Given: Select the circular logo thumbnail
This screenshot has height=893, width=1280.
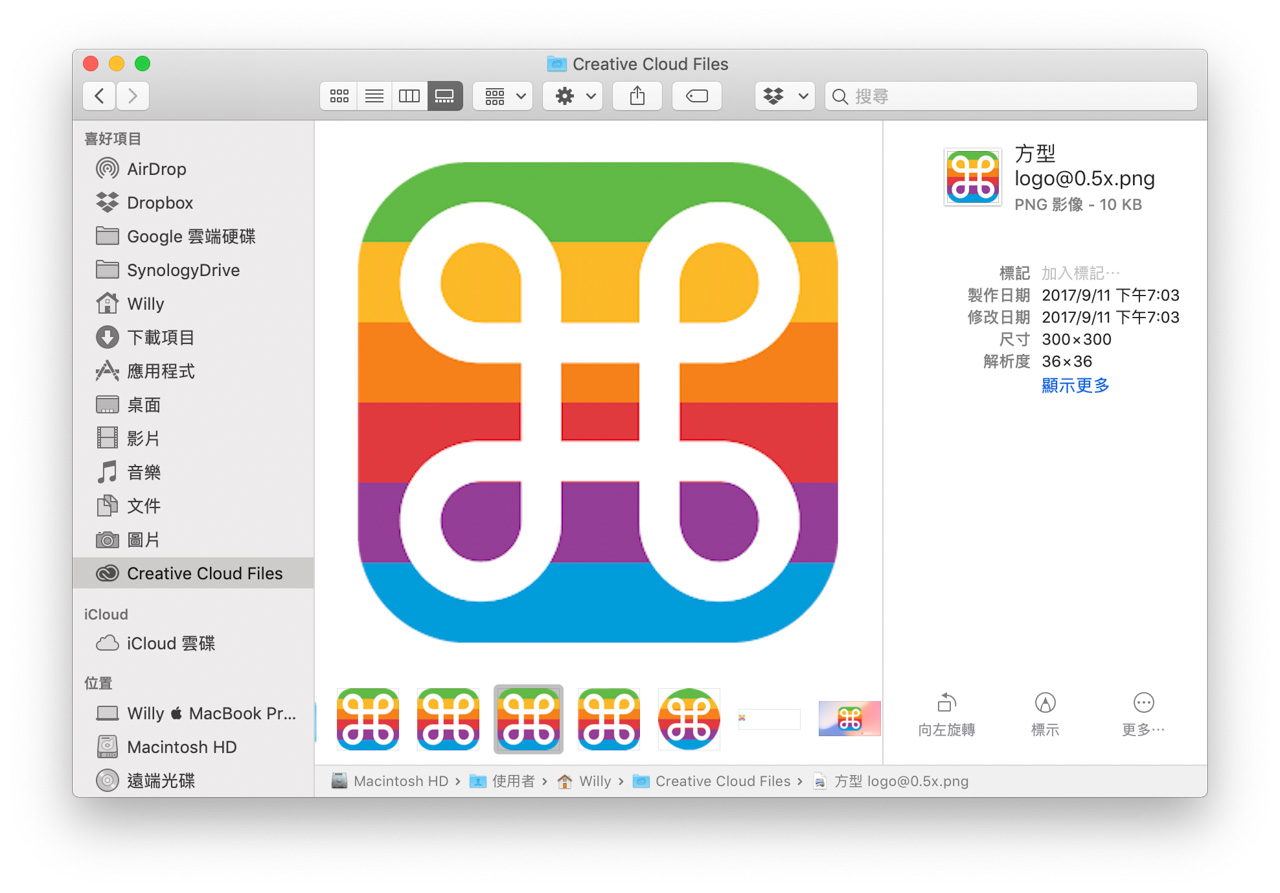Looking at the screenshot, I should click(689, 719).
